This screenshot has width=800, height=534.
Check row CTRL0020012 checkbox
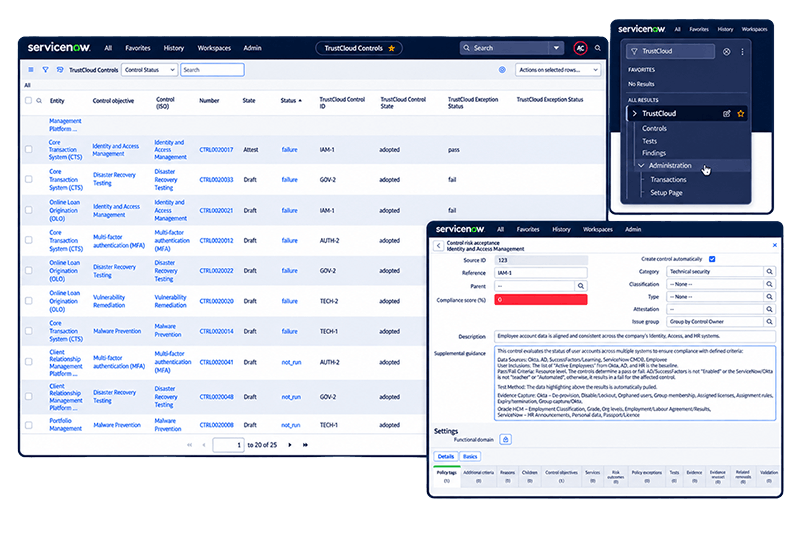point(29,240)
